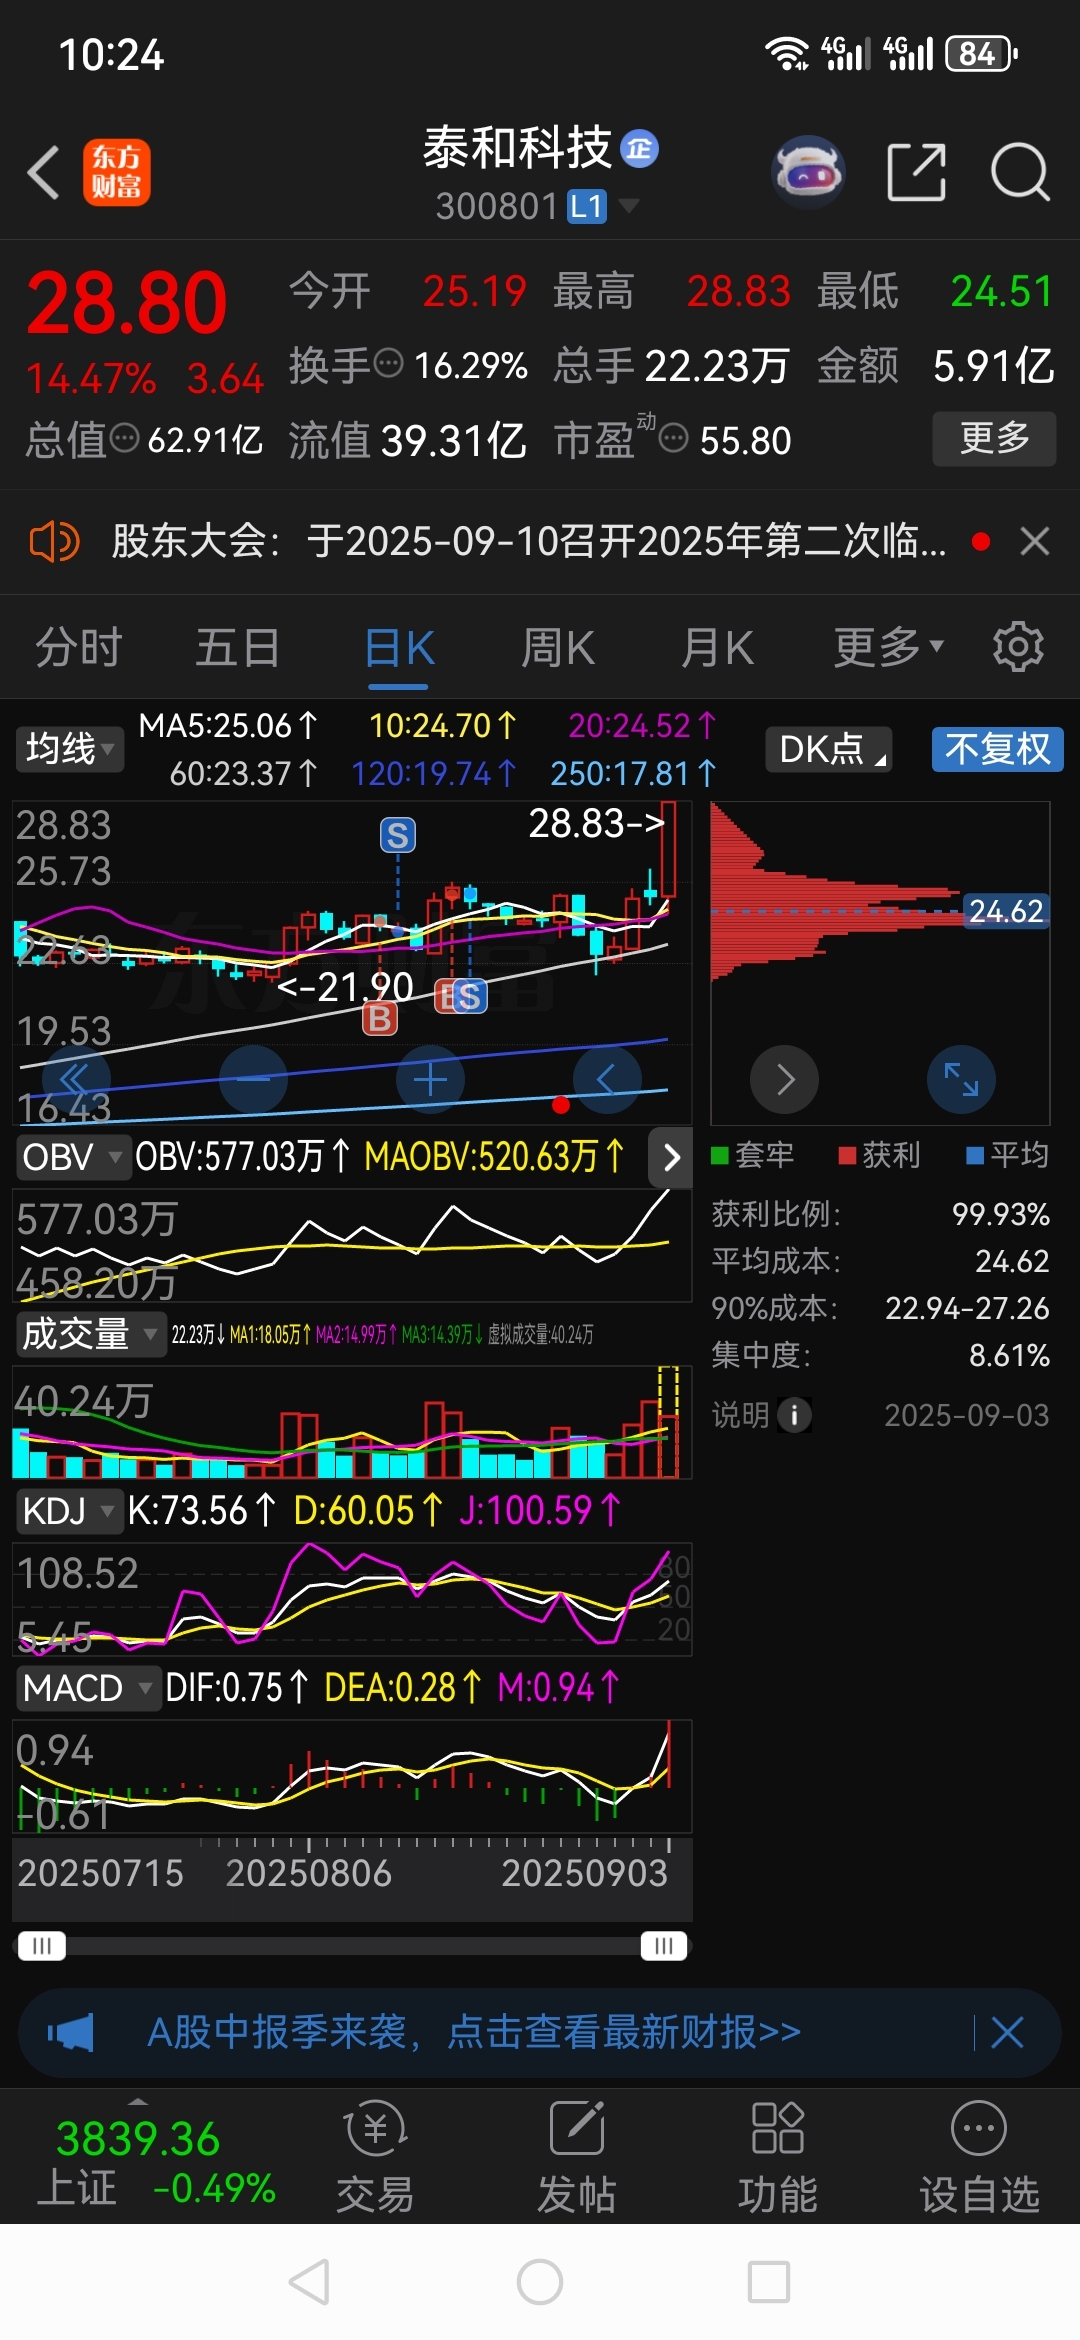Switch to the 周K tab
The height and width of the screenshot is (2340, 1080).
[558, 648]
